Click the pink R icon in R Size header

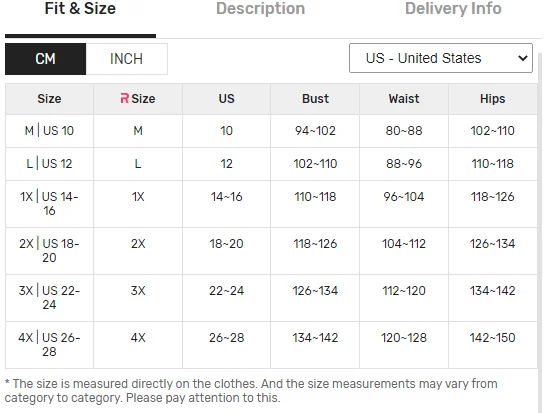(x=124, y=99)
